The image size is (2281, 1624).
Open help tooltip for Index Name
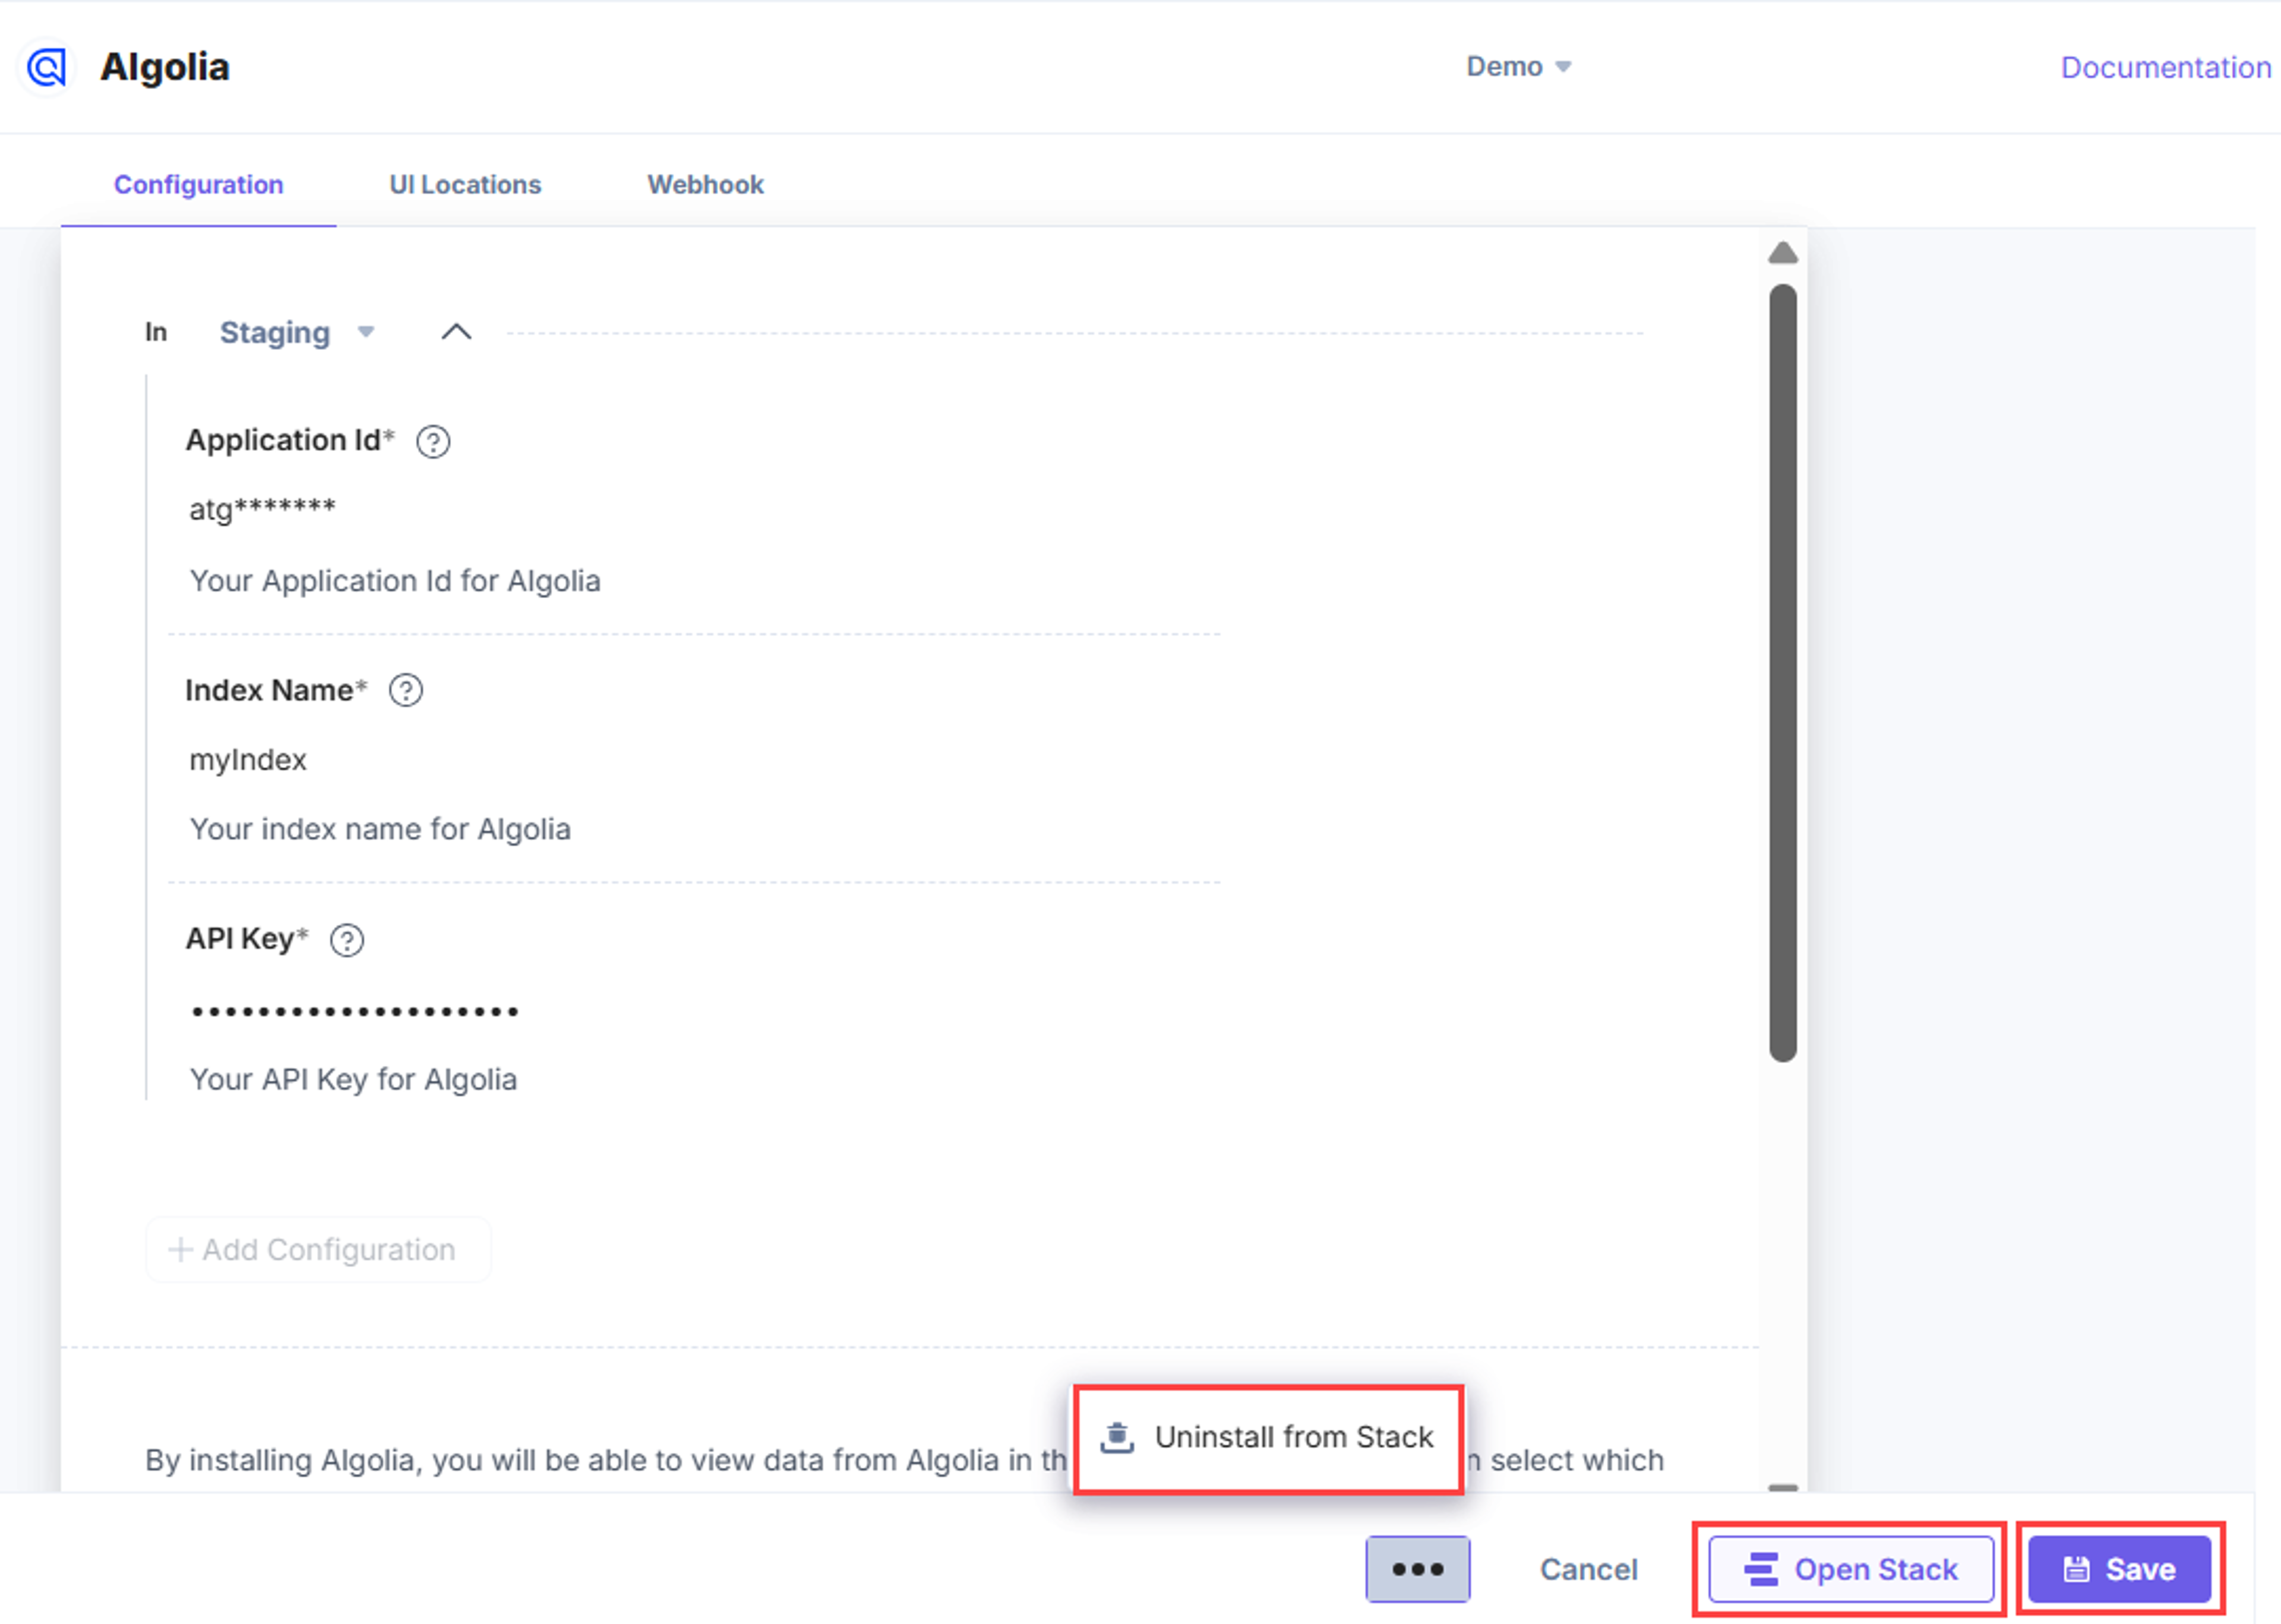coord(406,690)
